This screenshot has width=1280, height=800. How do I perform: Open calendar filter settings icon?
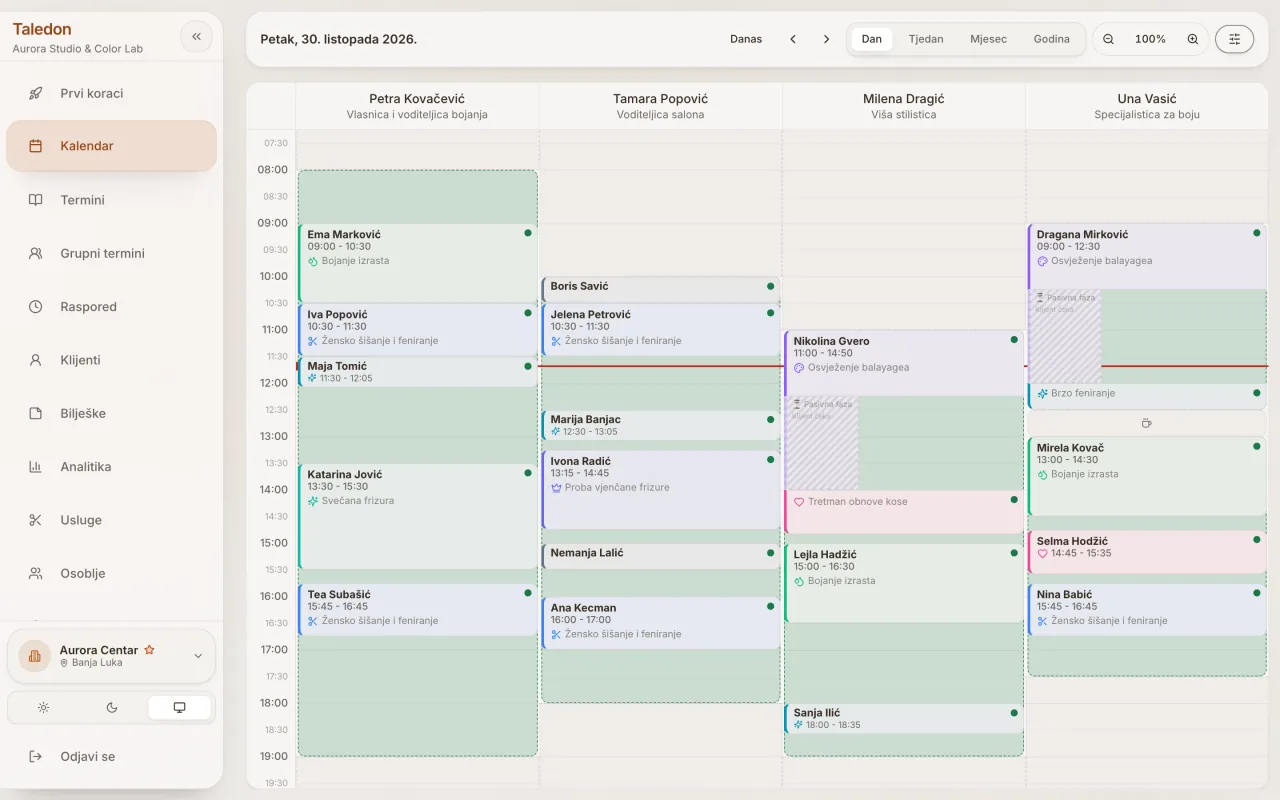point(1234,39)
